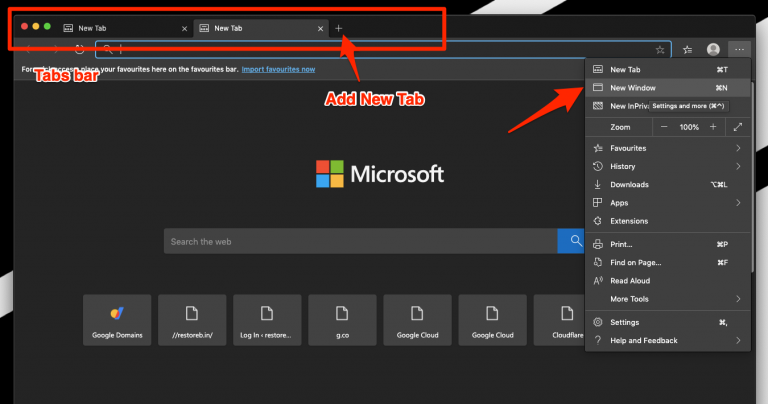Open Extensions from the menu
The image size is (768, 404).
point(668,221)
